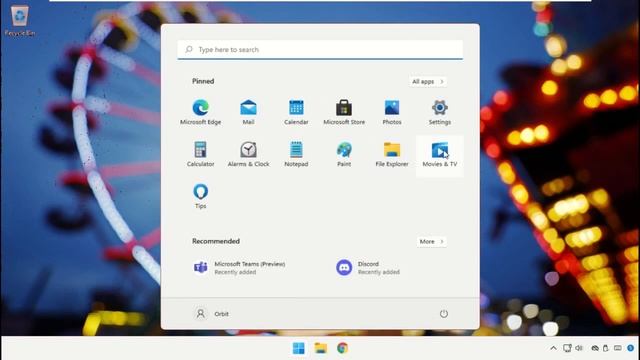The width and height of the screenshot is (640, 360).
Task: Click the network icon in system tray
Action: point(567,348)
